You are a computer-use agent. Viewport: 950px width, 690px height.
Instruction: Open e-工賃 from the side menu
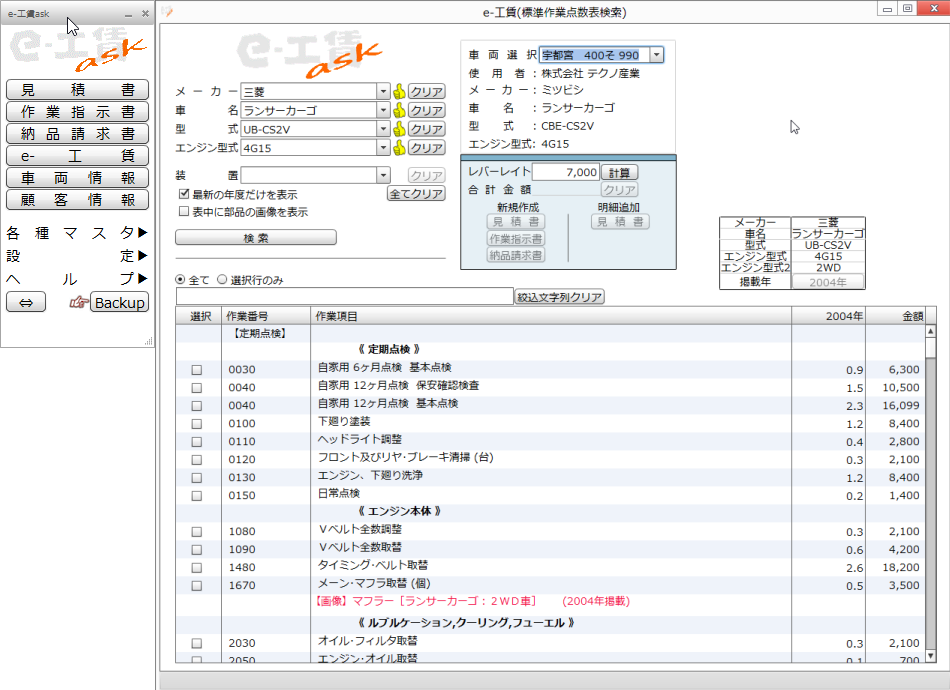pos(78,156)
